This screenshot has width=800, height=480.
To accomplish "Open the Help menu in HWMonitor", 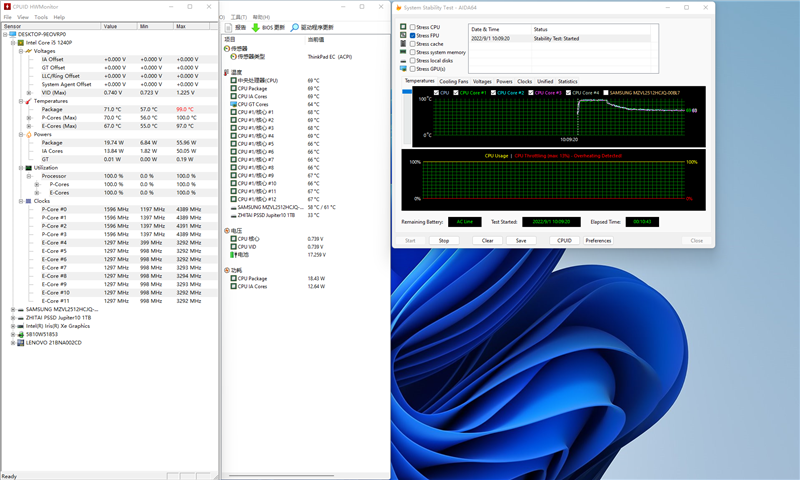I will click(x=59, y=17).
